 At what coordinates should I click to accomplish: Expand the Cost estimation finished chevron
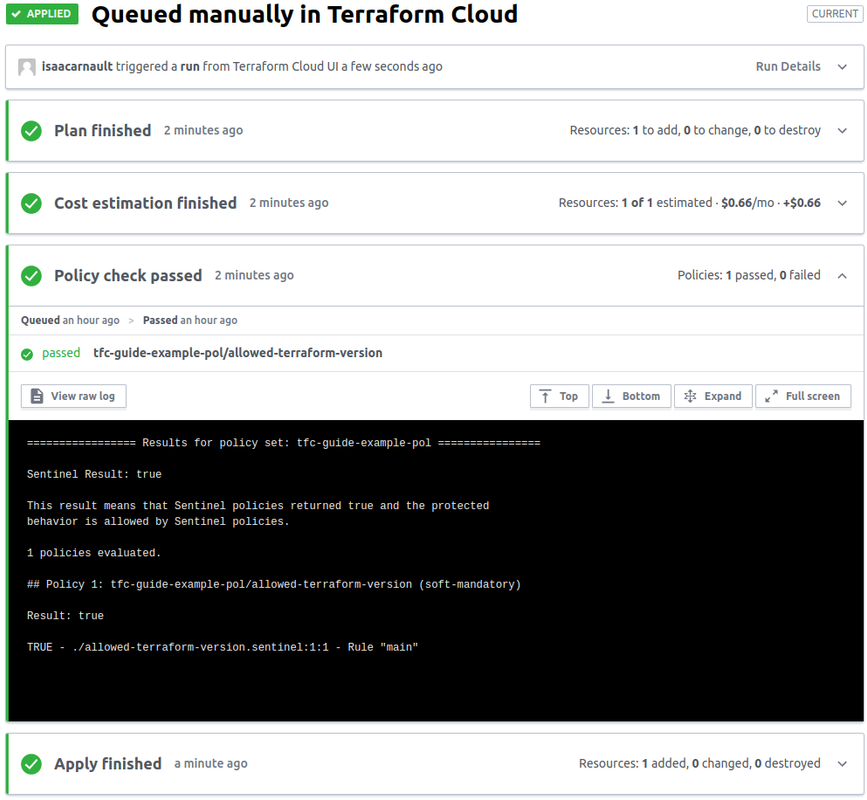coord(842,203)
